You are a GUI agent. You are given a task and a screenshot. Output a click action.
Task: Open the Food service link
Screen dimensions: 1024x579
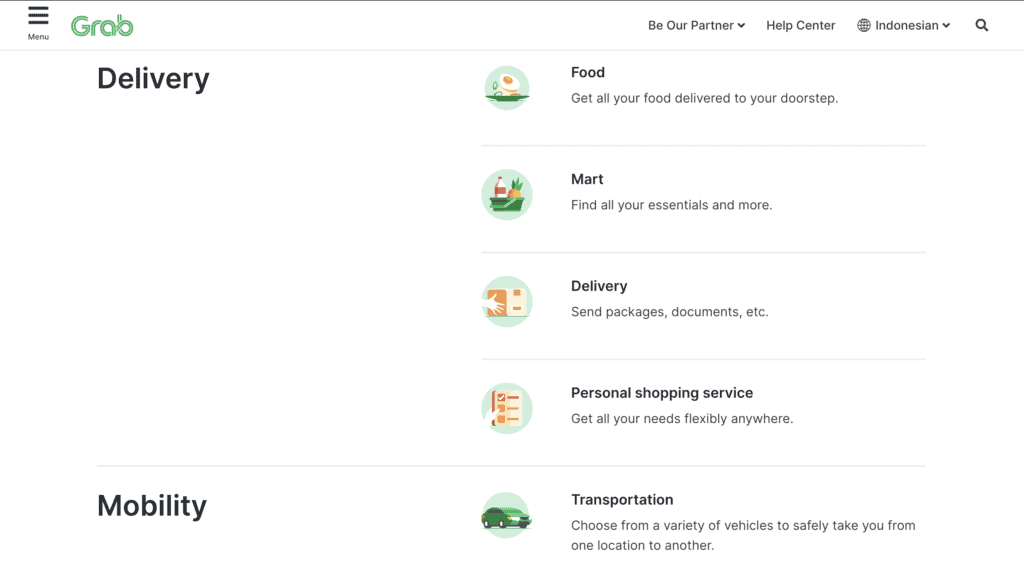(x=588, y=72)
